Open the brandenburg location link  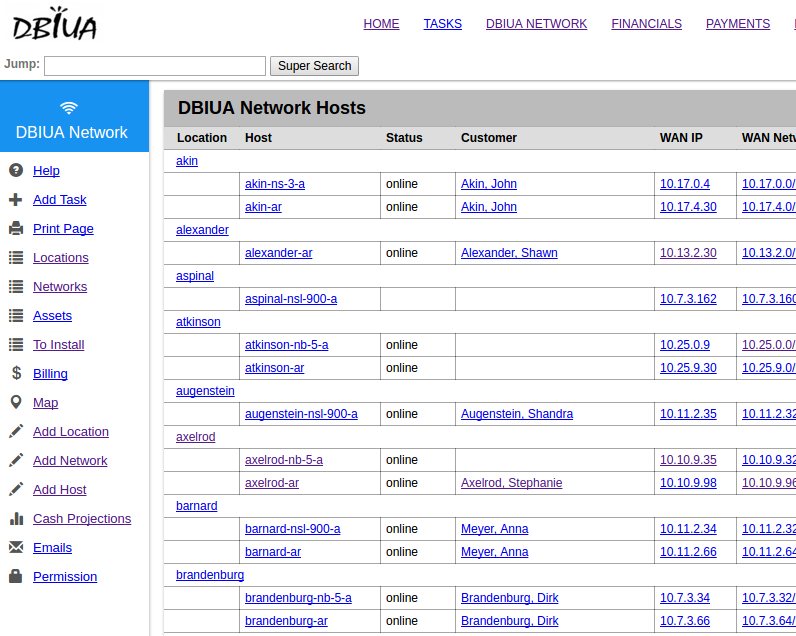pos(210,575)
